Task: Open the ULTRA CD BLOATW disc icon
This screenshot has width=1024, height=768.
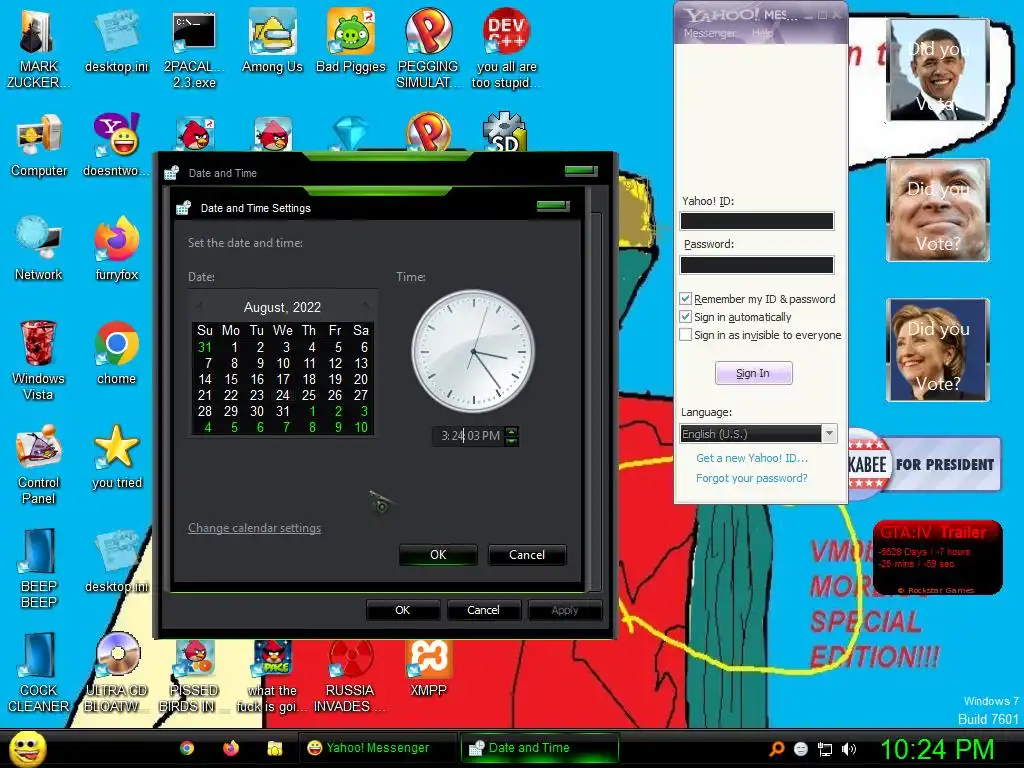Action: [x=116, y=673]
